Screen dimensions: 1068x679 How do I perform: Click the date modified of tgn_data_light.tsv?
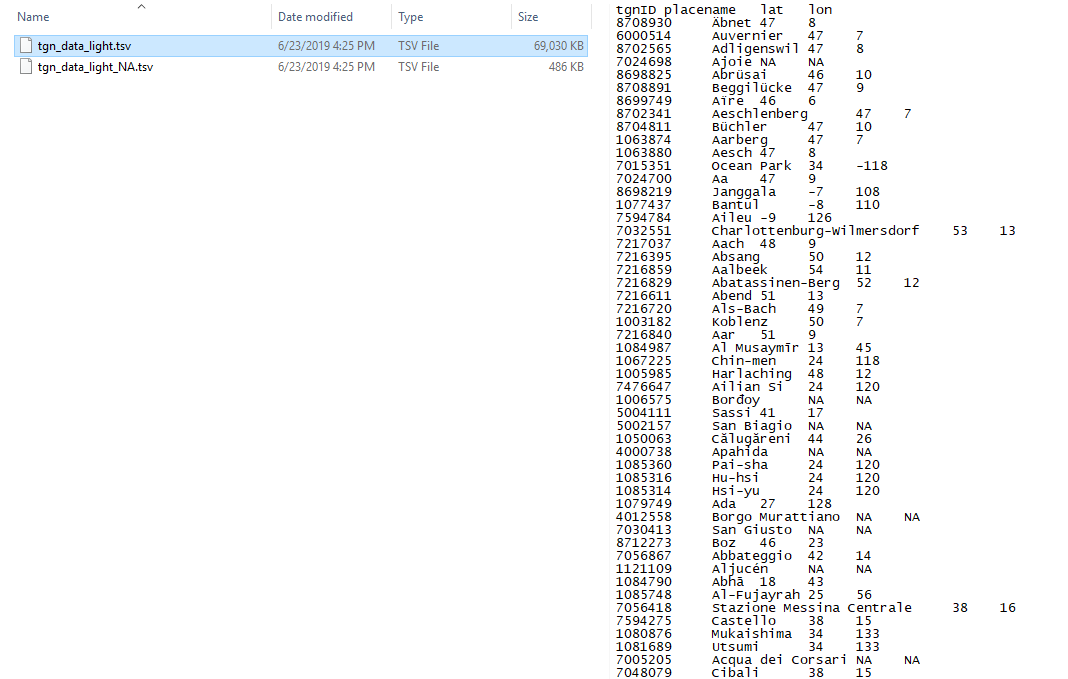(326, 46)
